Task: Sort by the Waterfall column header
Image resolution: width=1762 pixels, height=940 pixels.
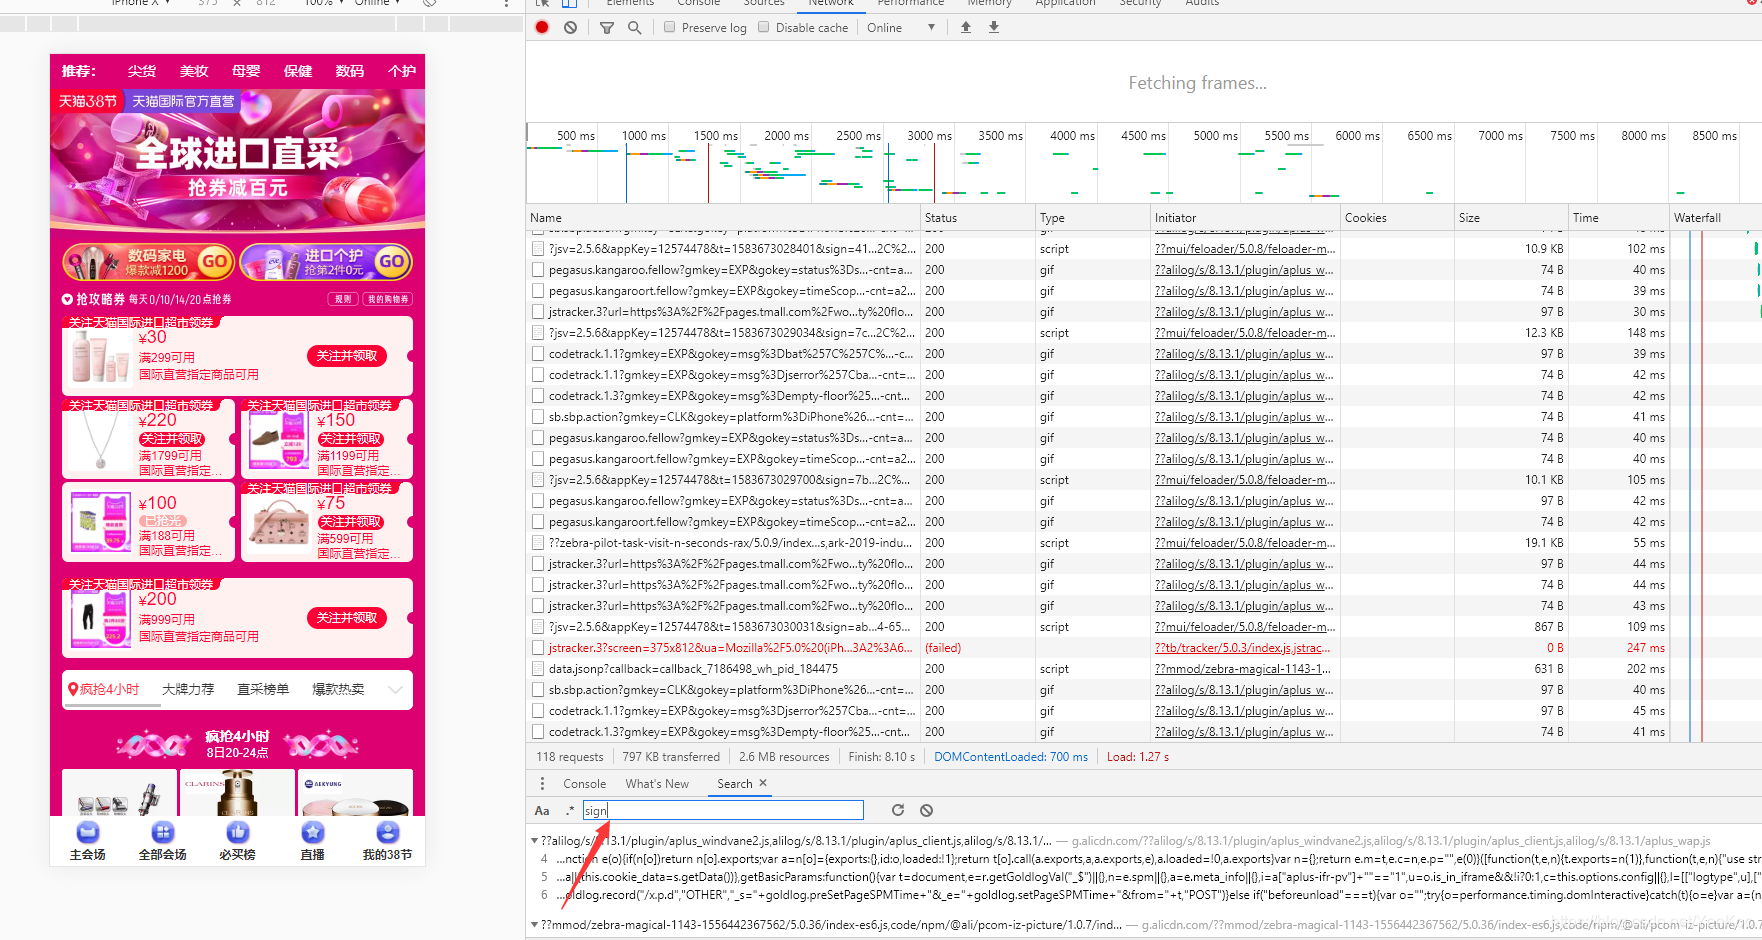Action: point(1715,218)
